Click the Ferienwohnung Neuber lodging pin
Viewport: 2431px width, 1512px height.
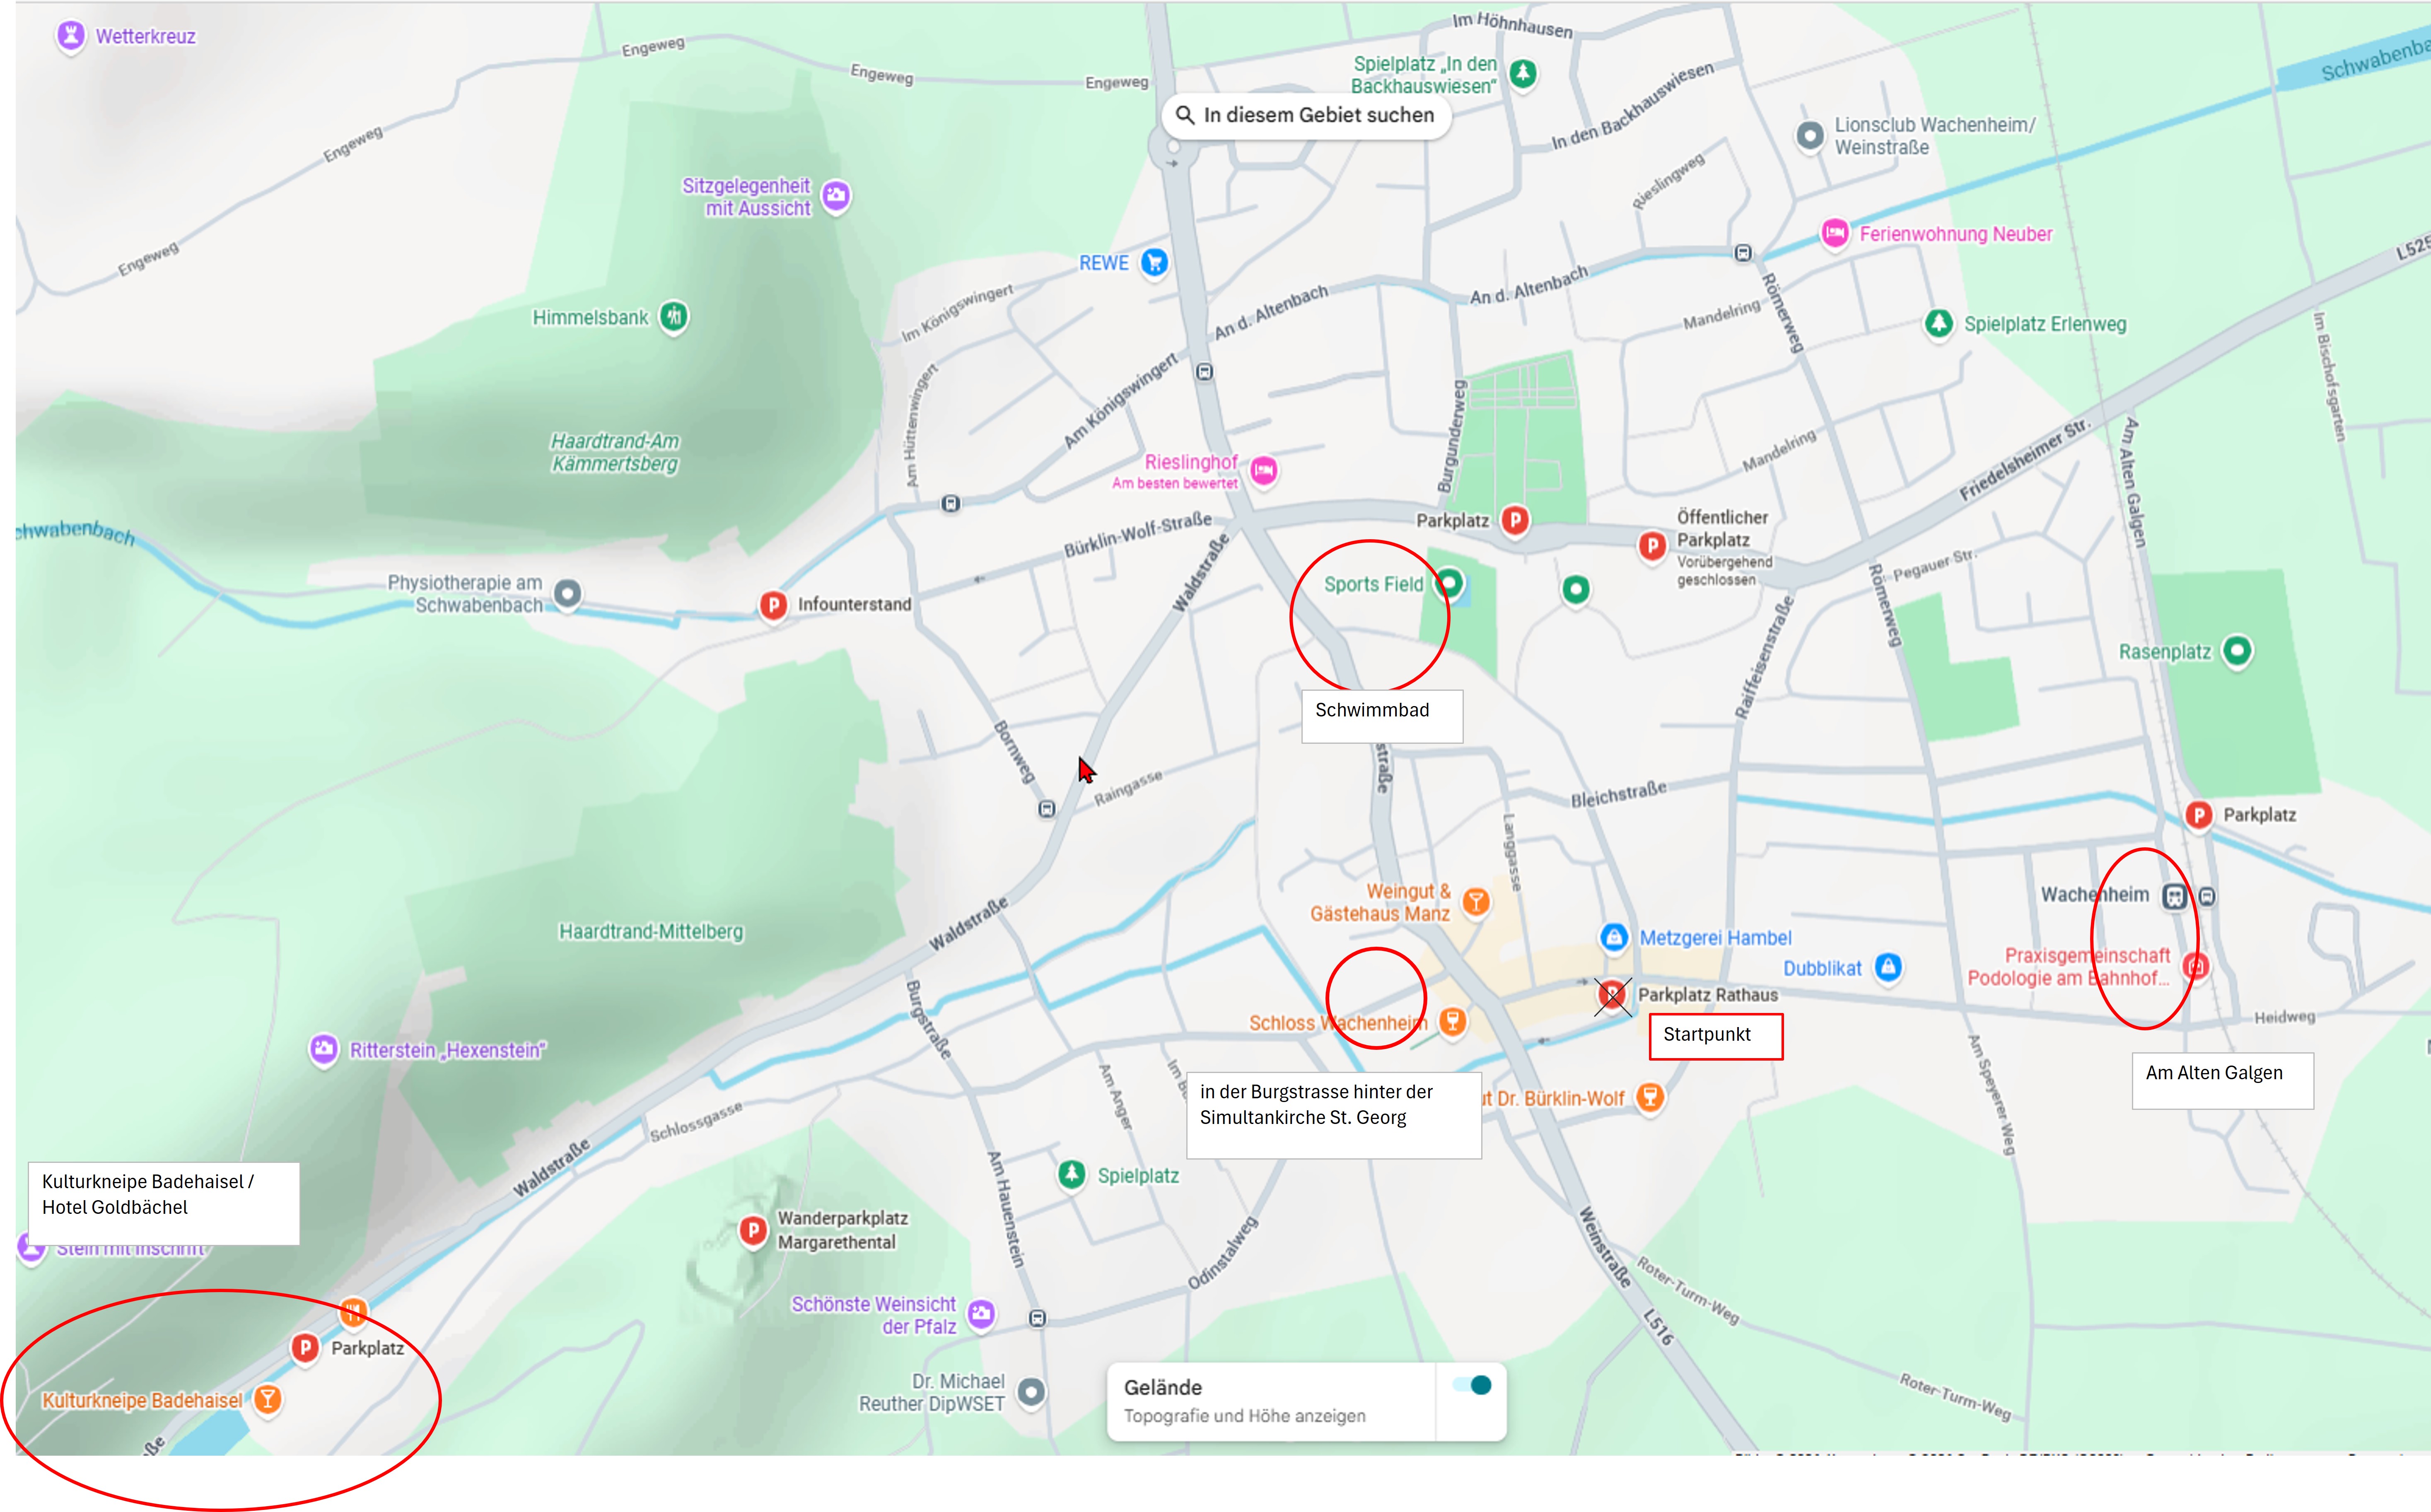point(1835,234)
